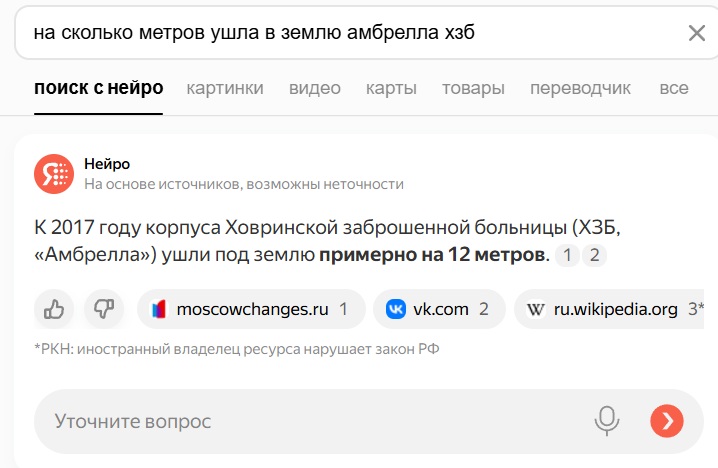This screenshot has width=718, height=468.
Task: Click the red send arrow button
Action: point(667,421)
